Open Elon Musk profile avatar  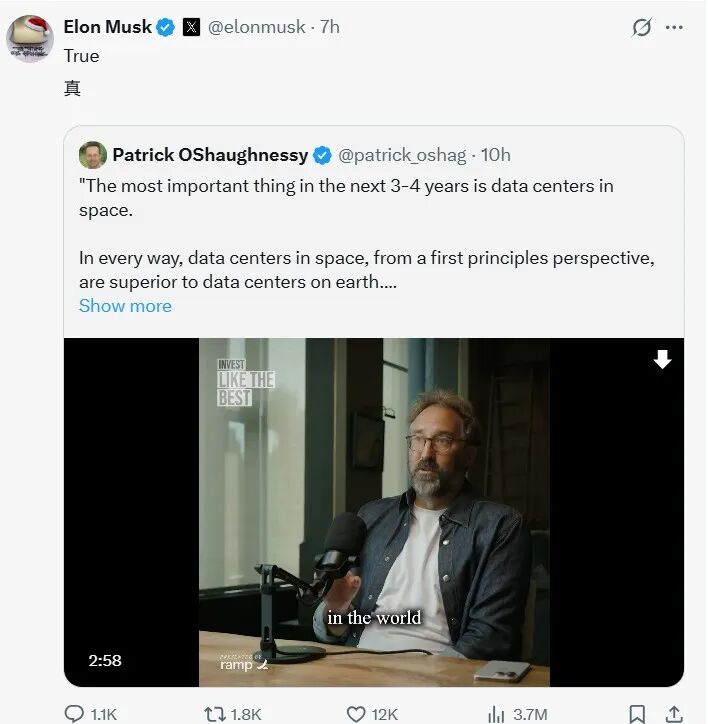30,38
